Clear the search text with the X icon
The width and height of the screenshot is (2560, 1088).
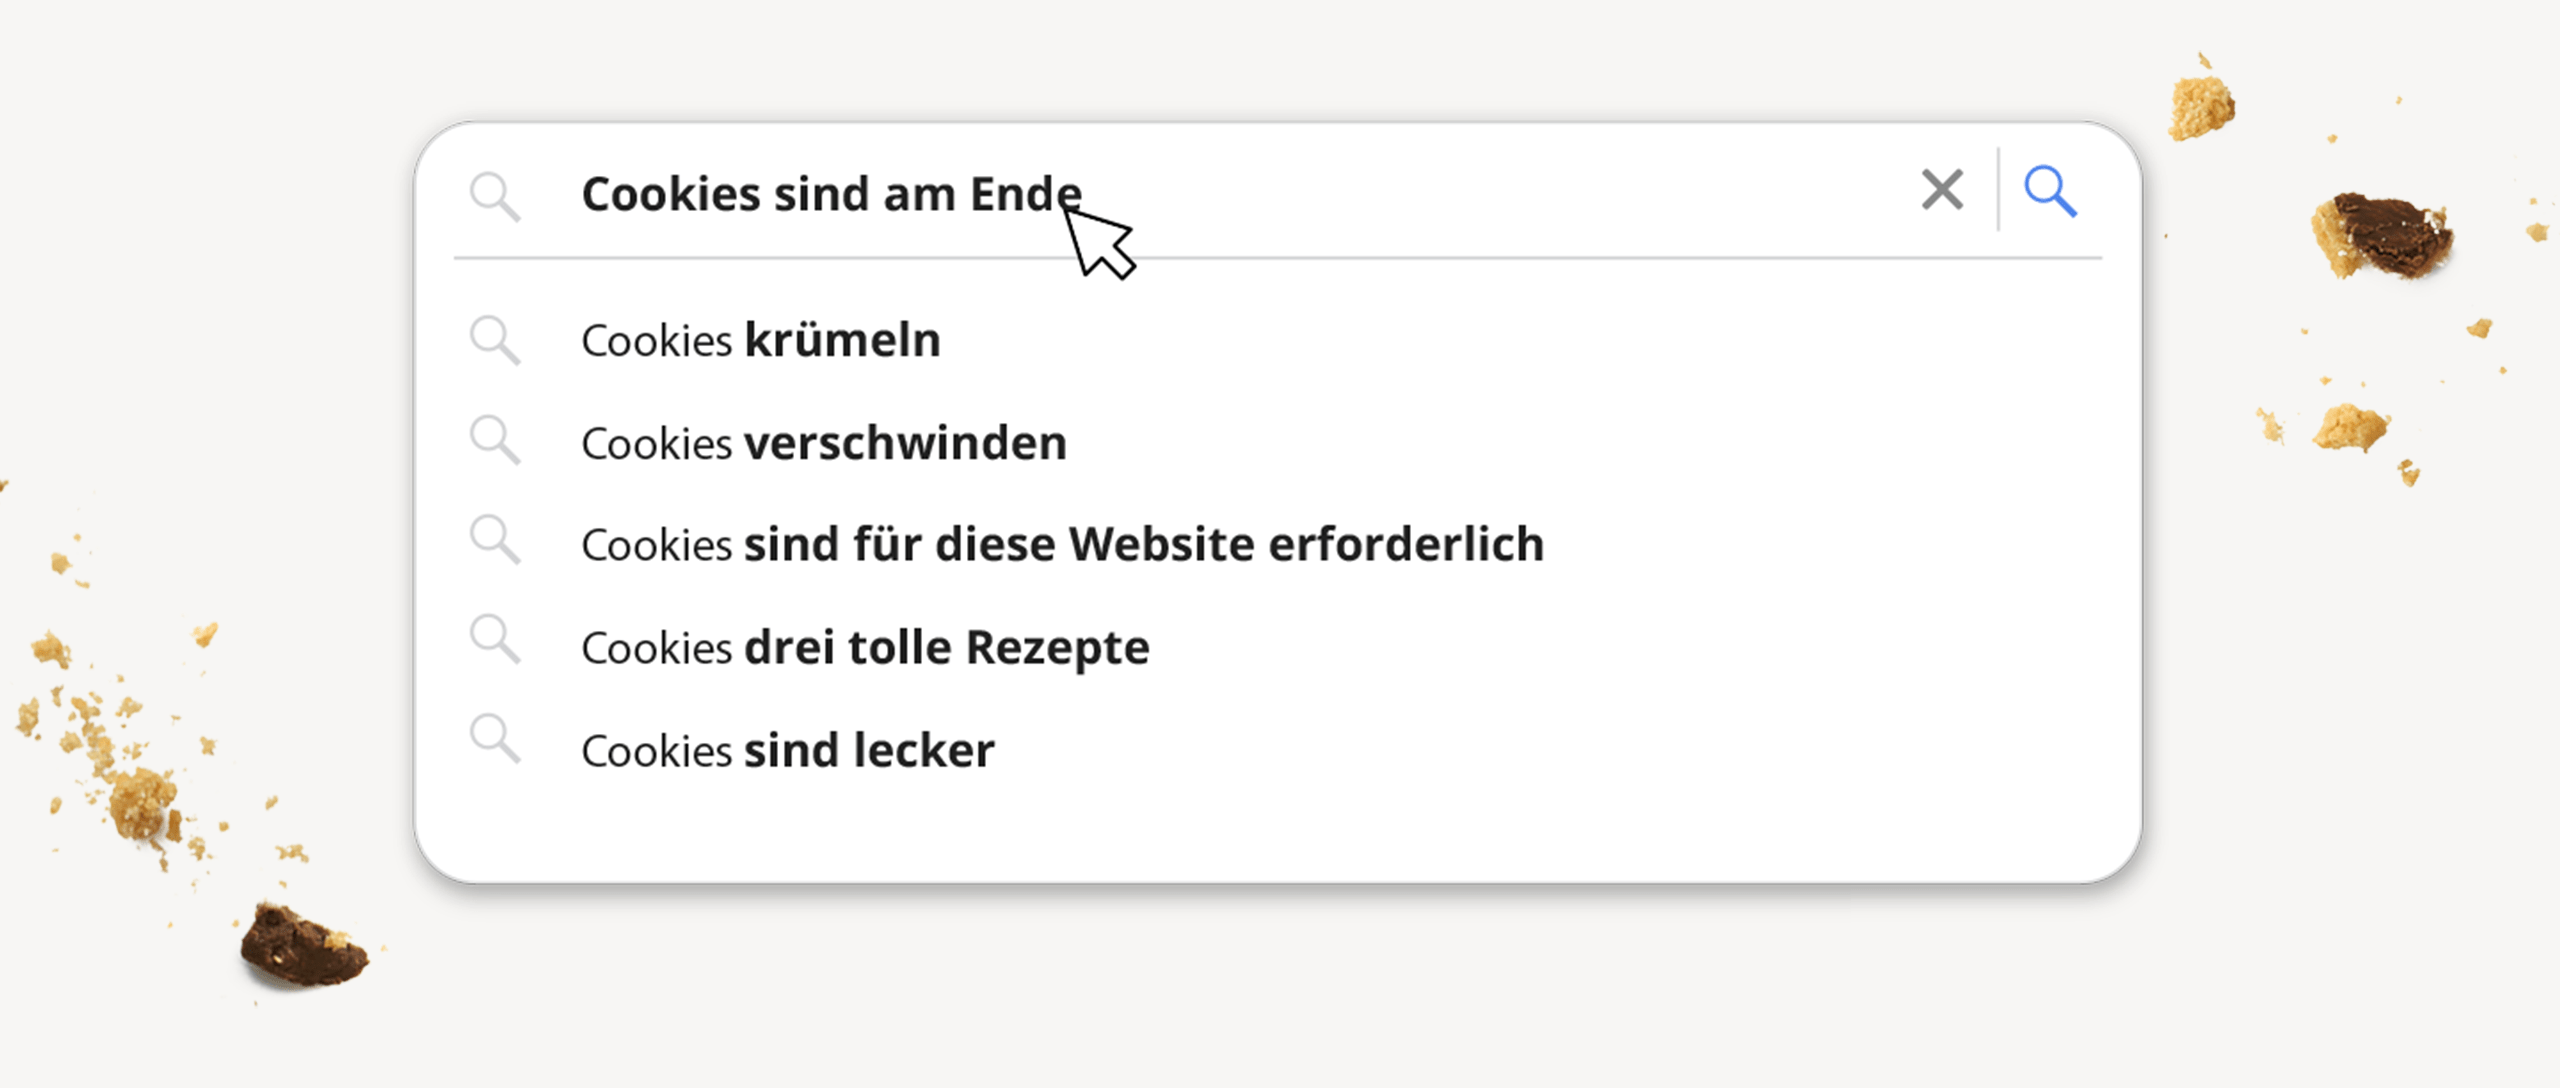pyautogui.click(x=1942, y=190)
